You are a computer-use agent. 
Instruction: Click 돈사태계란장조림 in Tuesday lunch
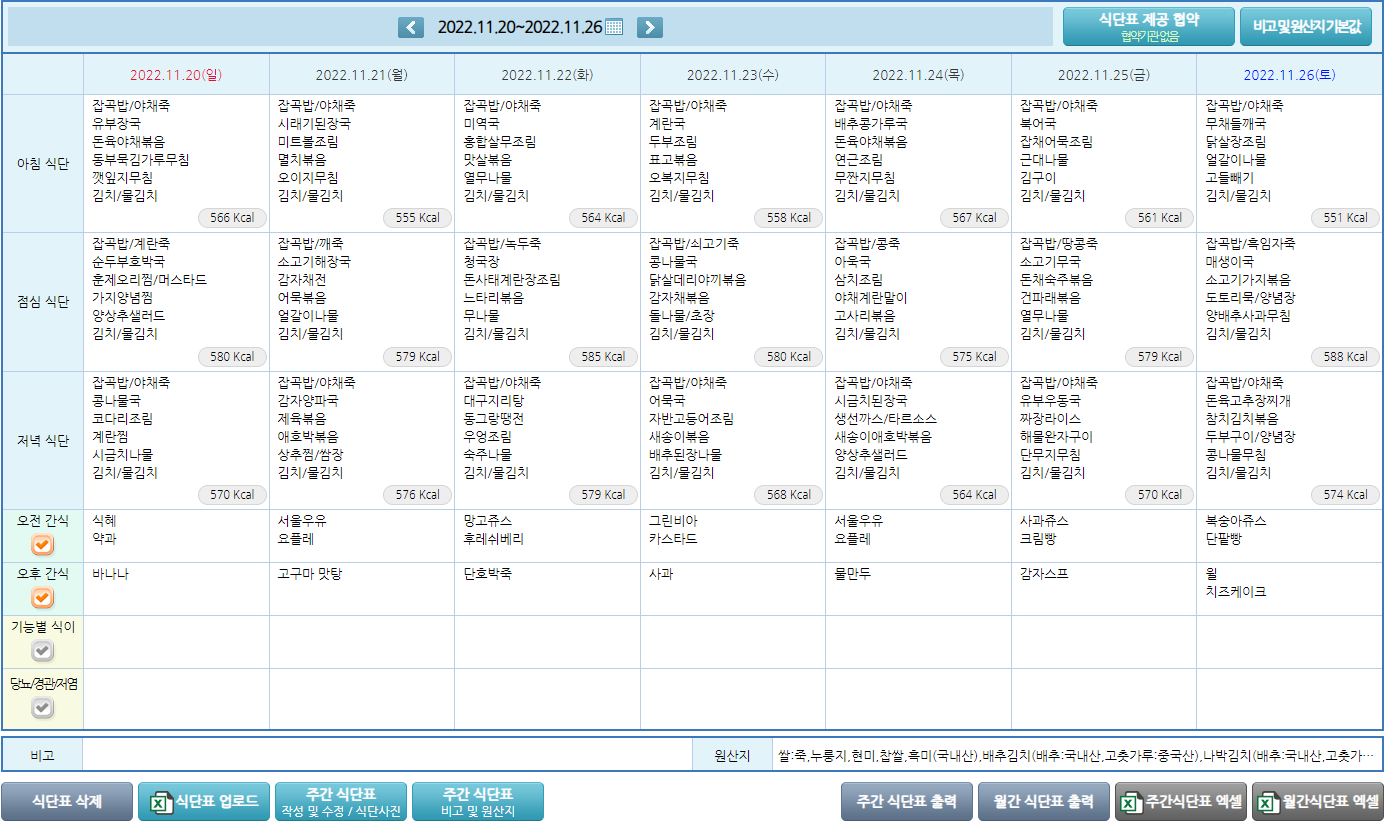coord(512,280)
